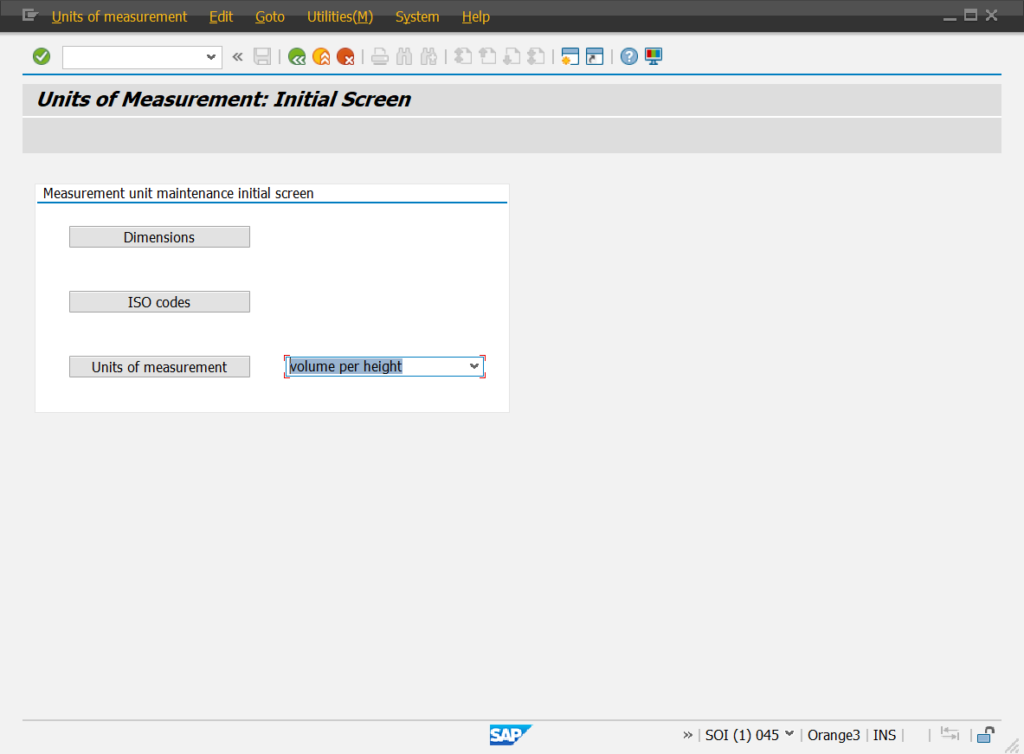Image resolution: width=1024 pixels, height=754 pixels.
Task: Create a new session via toolbar icon
Action: coord(570,57)
